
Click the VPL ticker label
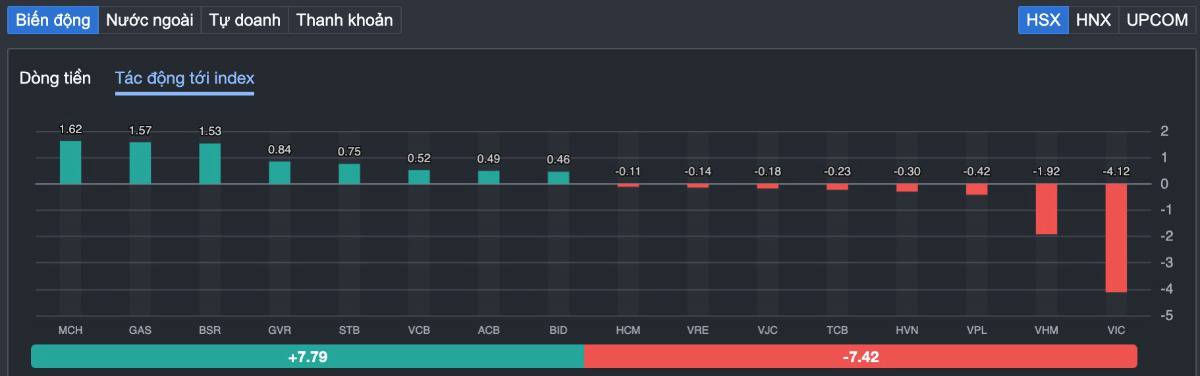976,329
